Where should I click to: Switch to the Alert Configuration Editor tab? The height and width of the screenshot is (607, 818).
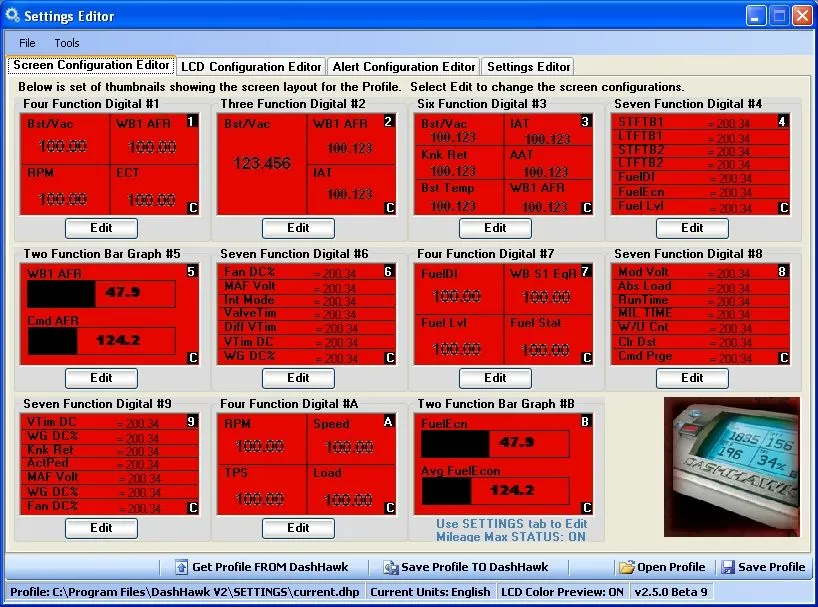point(404,67)
